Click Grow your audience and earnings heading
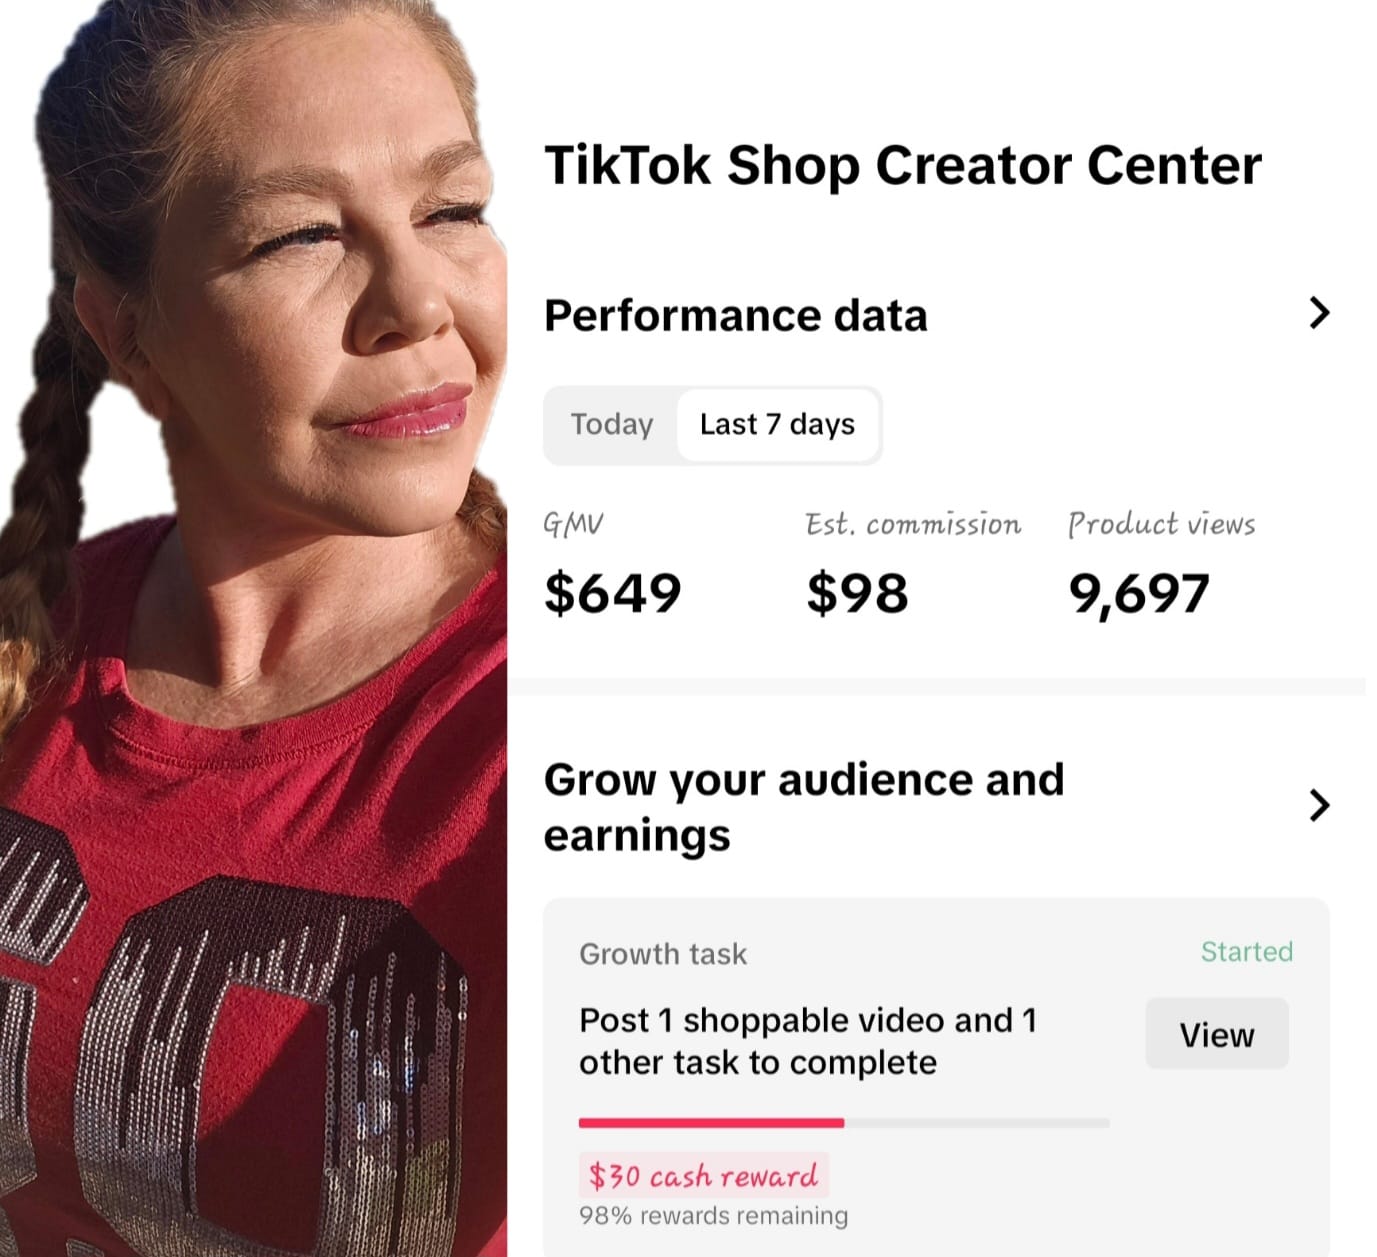The width and height of the screenshot is (1377, 1257). click(804, 807)
